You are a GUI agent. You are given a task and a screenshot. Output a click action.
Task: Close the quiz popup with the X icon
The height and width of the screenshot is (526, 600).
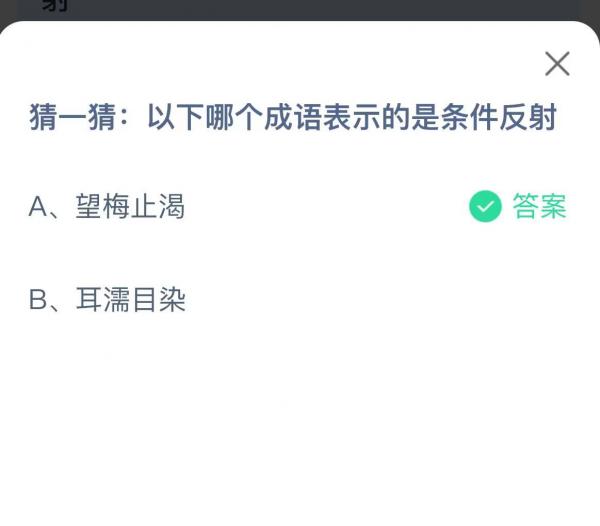(x=557, y=64)
